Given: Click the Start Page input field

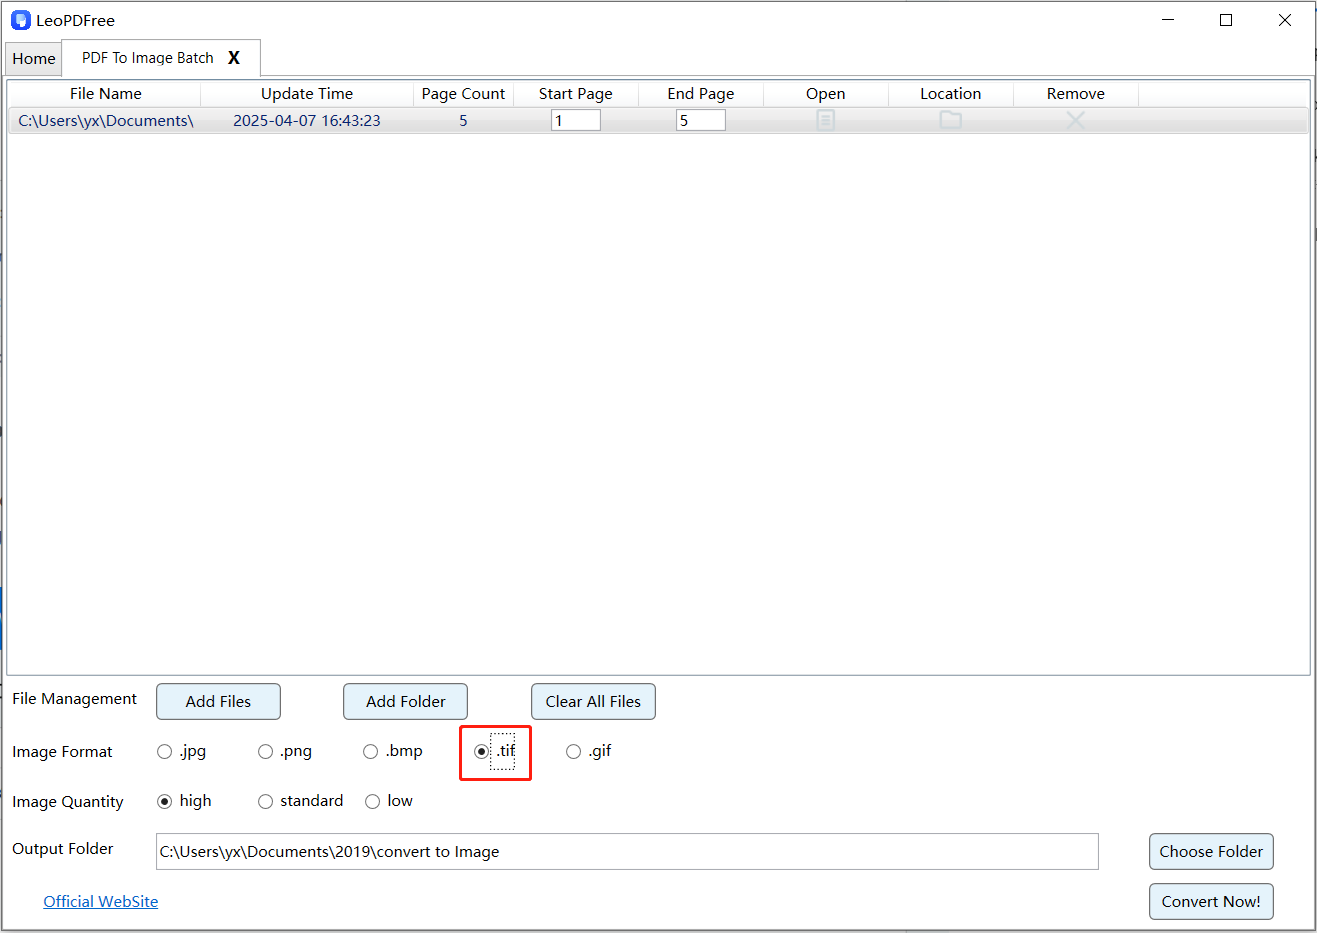Looking at the screenshot, I should (576, 121).
